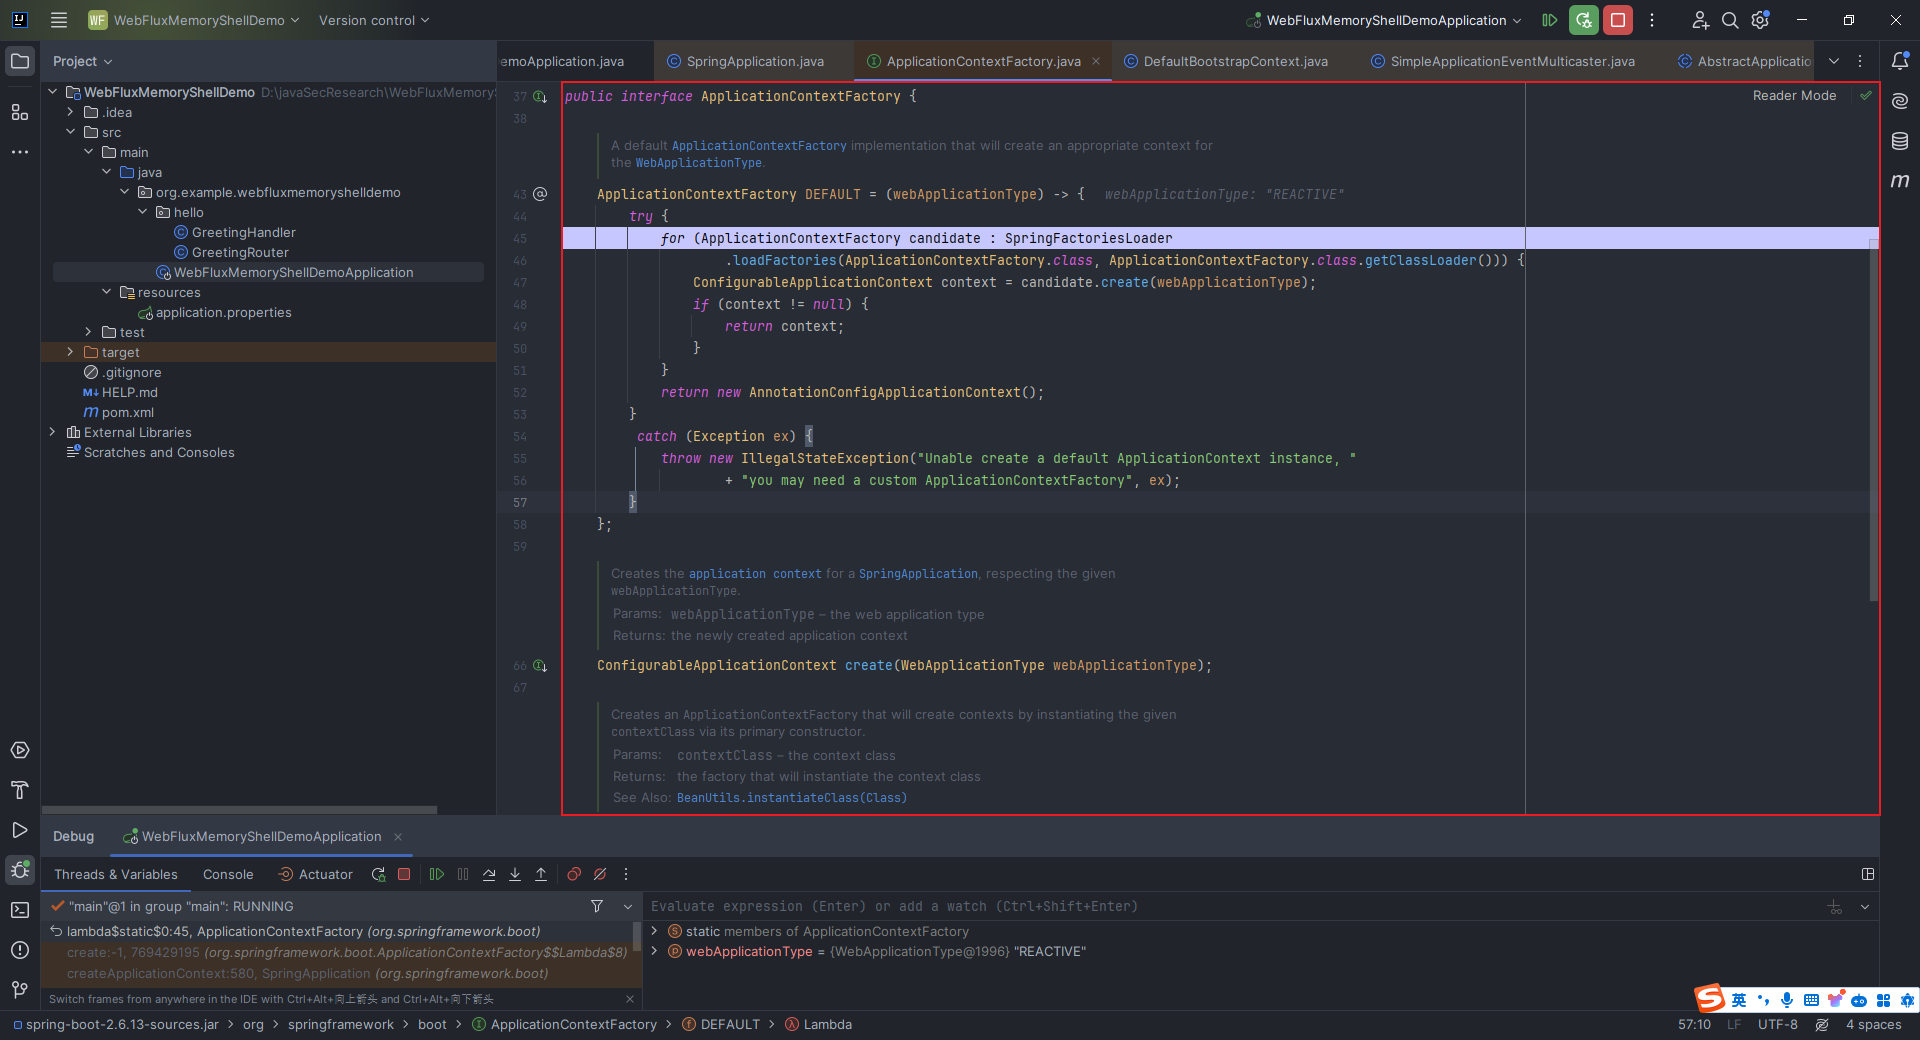Toggle the read-only pencil status bar icon
This screenshot has width=1920, height=1040.
point(1822,1024)
